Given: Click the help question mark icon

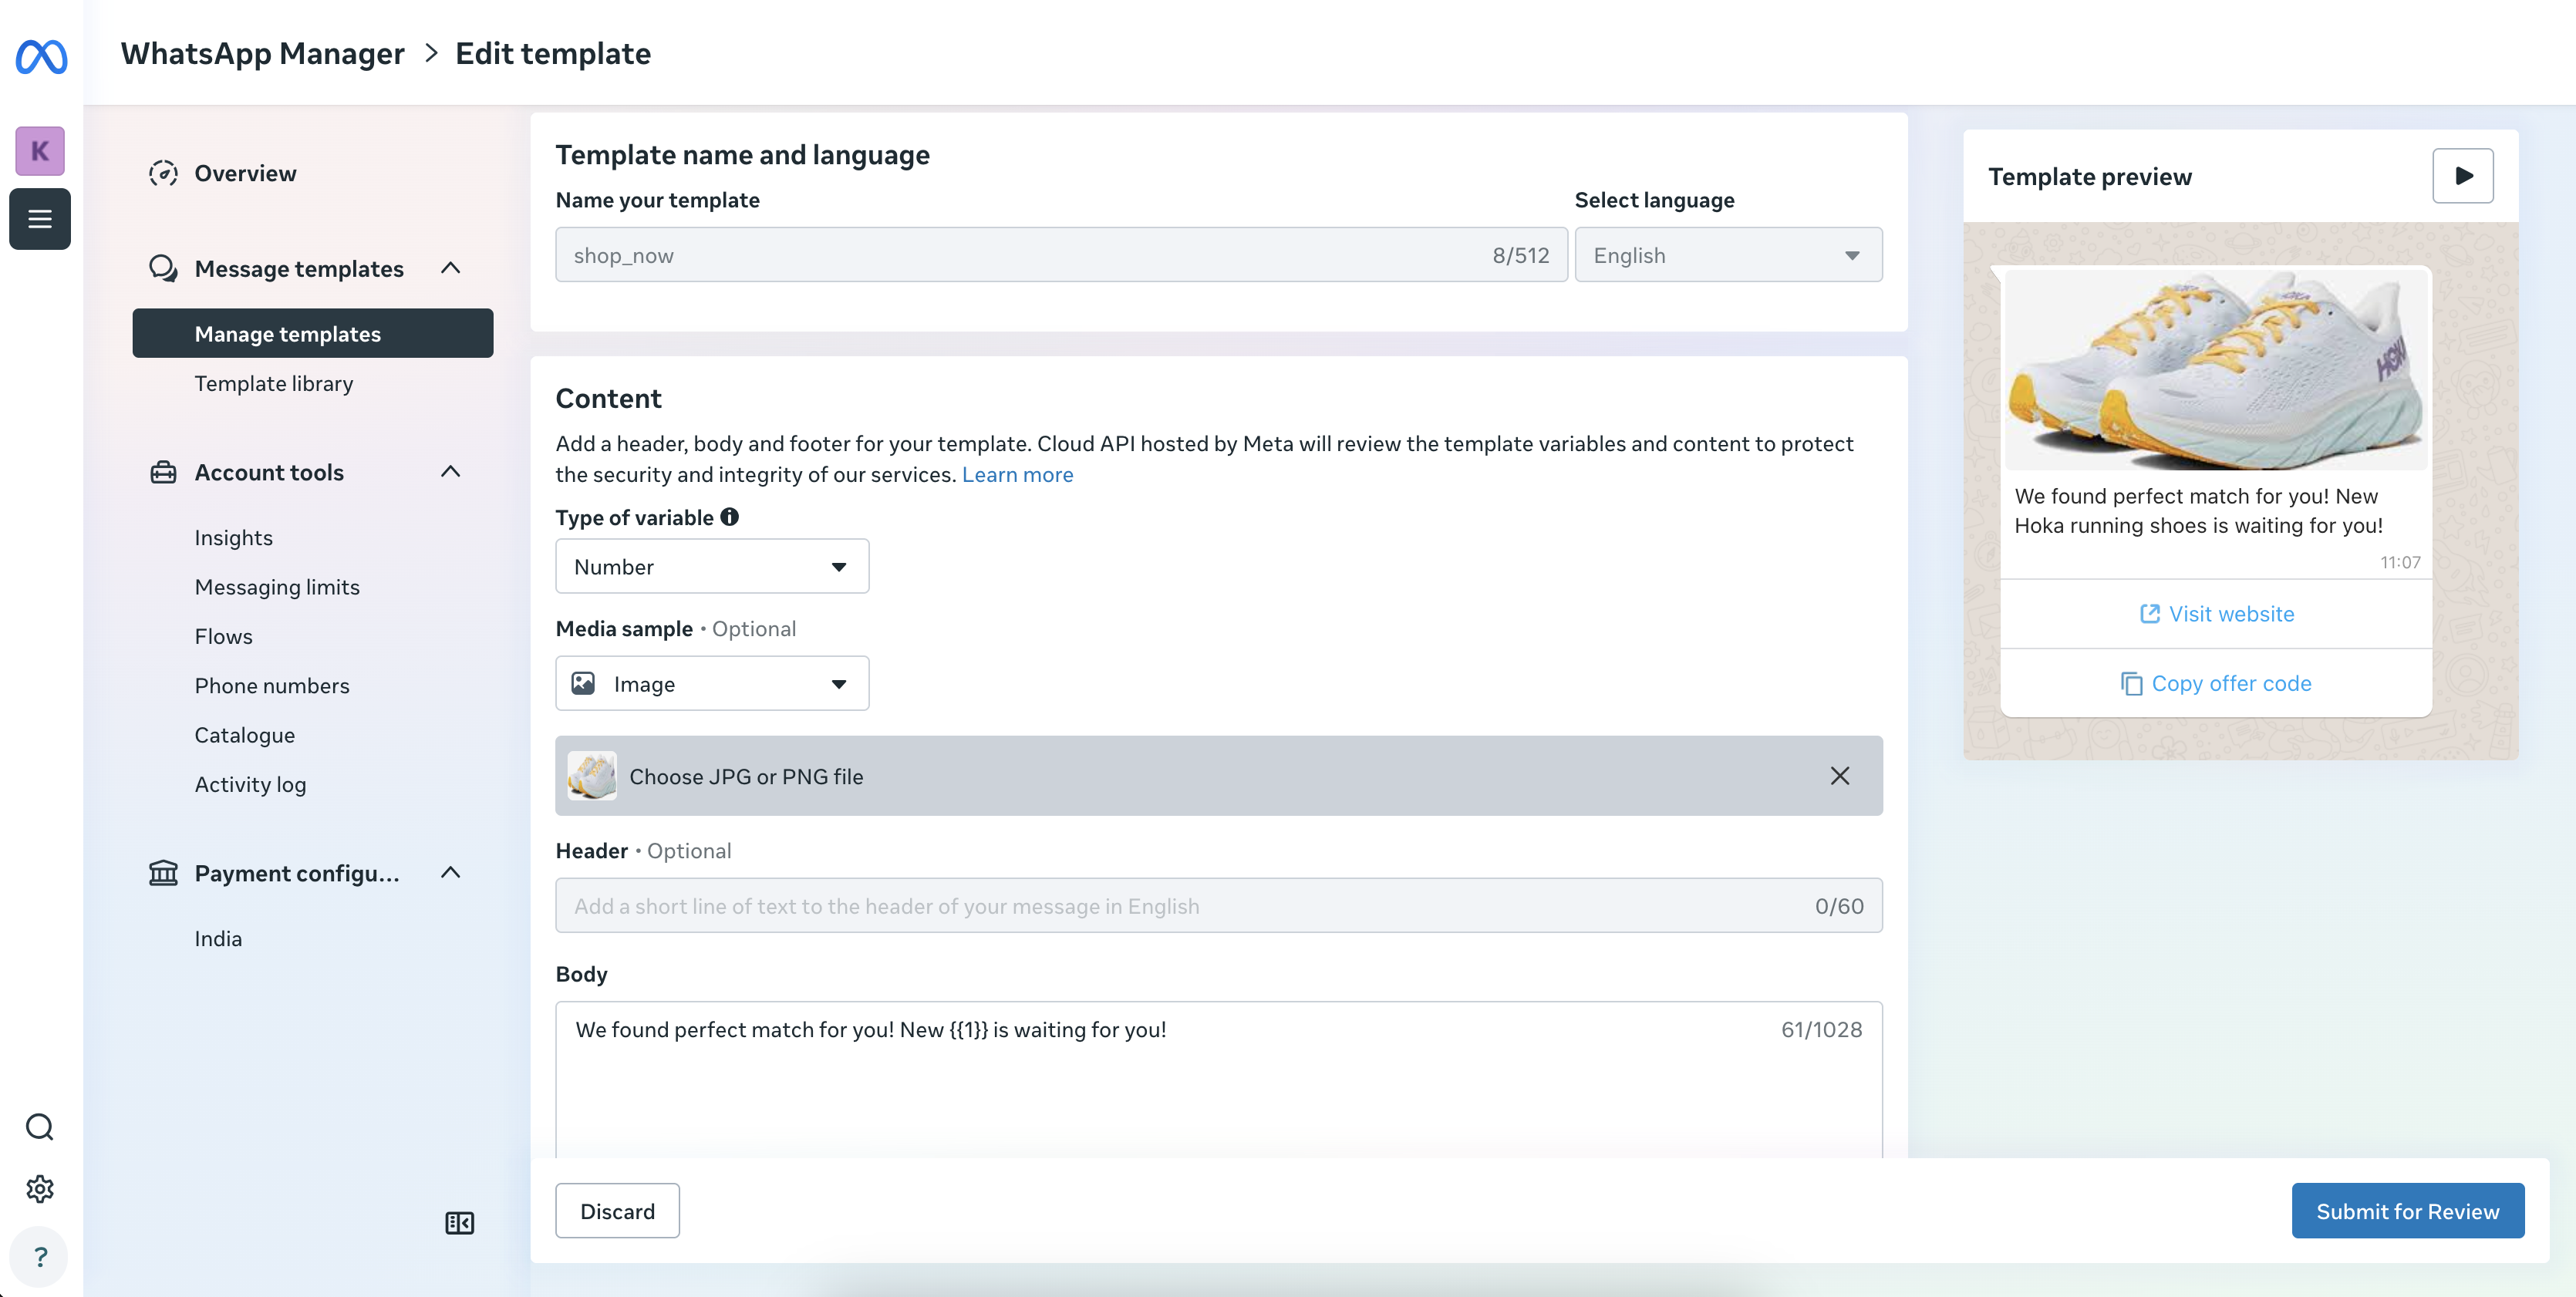Looking at the screenshot, I should coord(40,1256).
